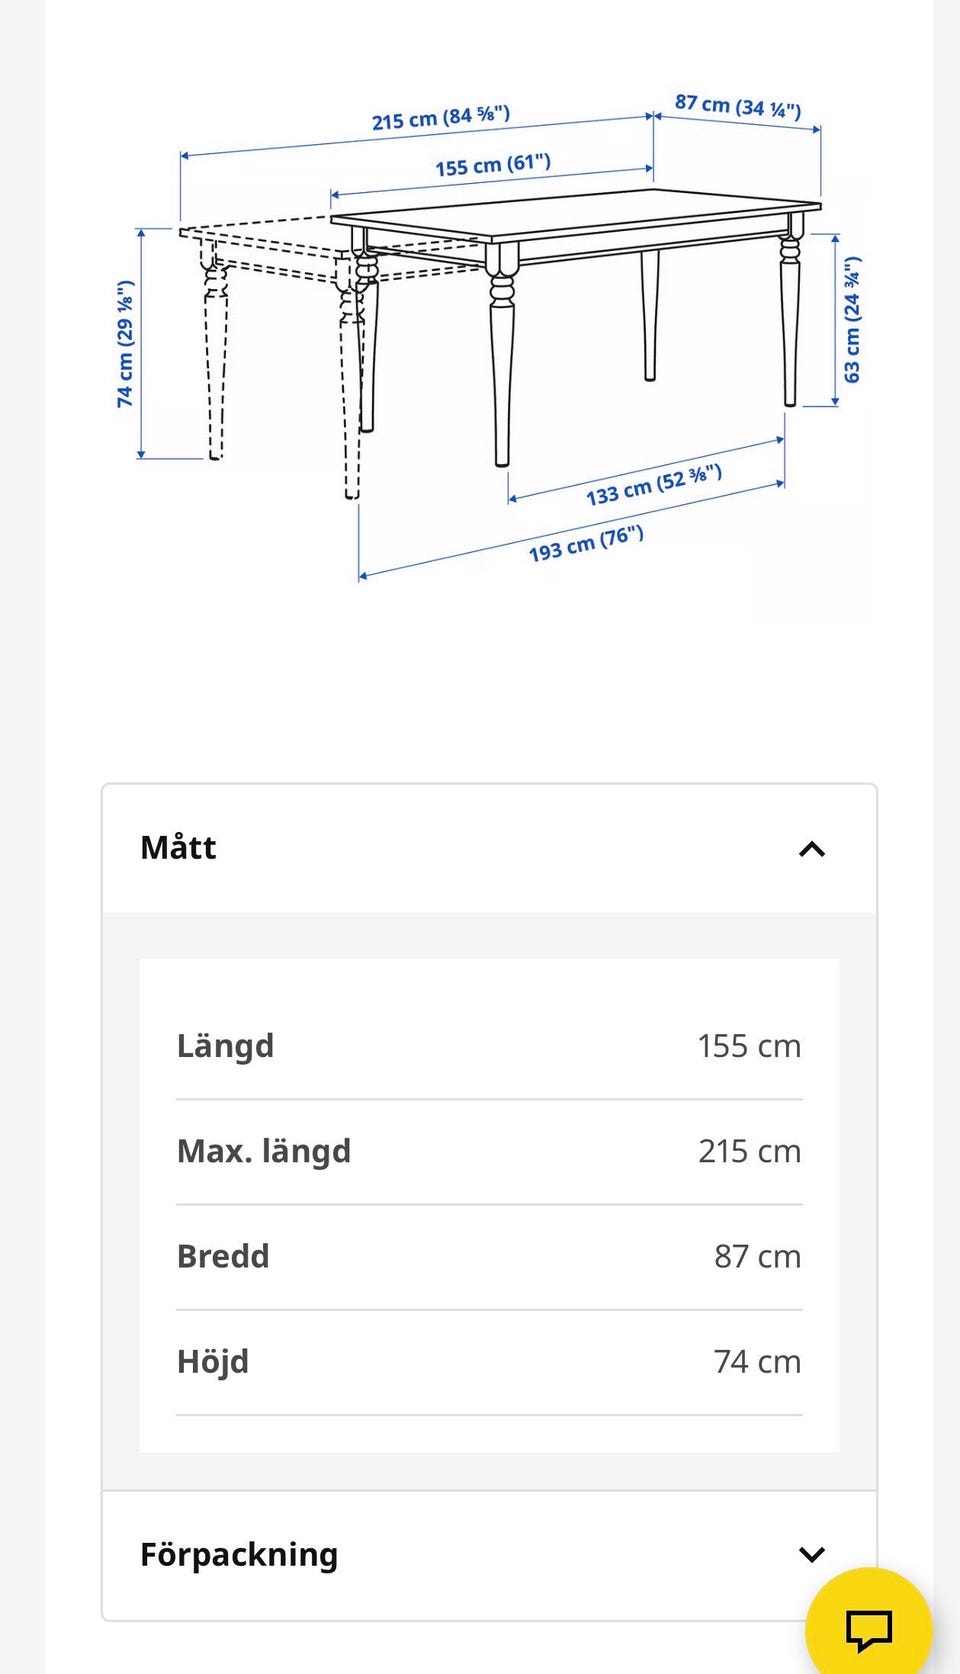Select the Längd 155 cm row
The height and width of the screenshot is (1674, 960).
click(489, 1046)
